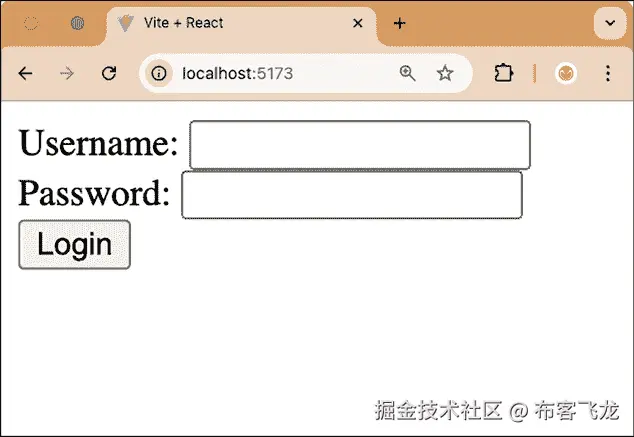
Task: Go back using the browser back arrow
Action: click(25, 74)
